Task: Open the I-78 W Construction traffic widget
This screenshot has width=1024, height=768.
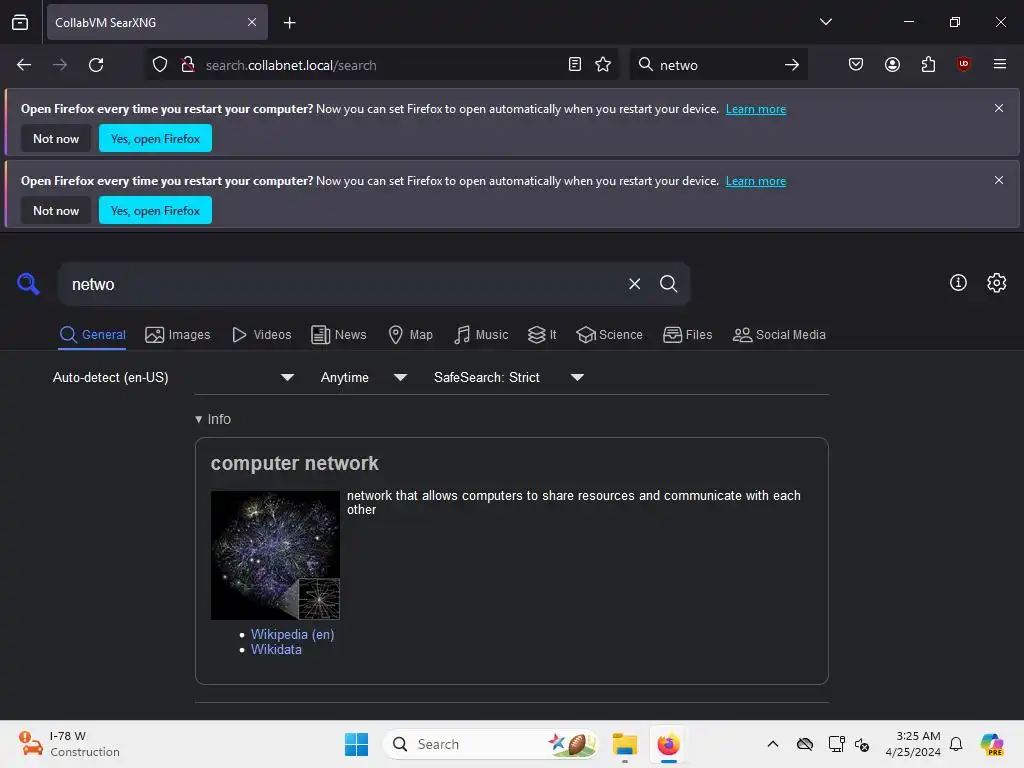Action: pos(69,744)
